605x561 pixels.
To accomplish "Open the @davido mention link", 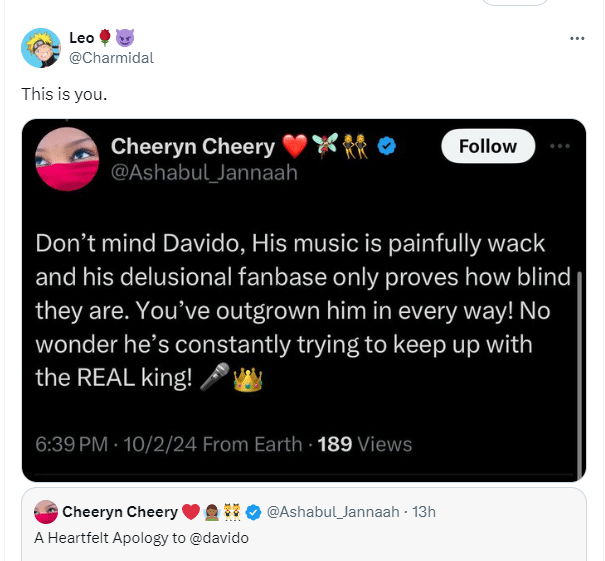I will [x=219, y=538].
